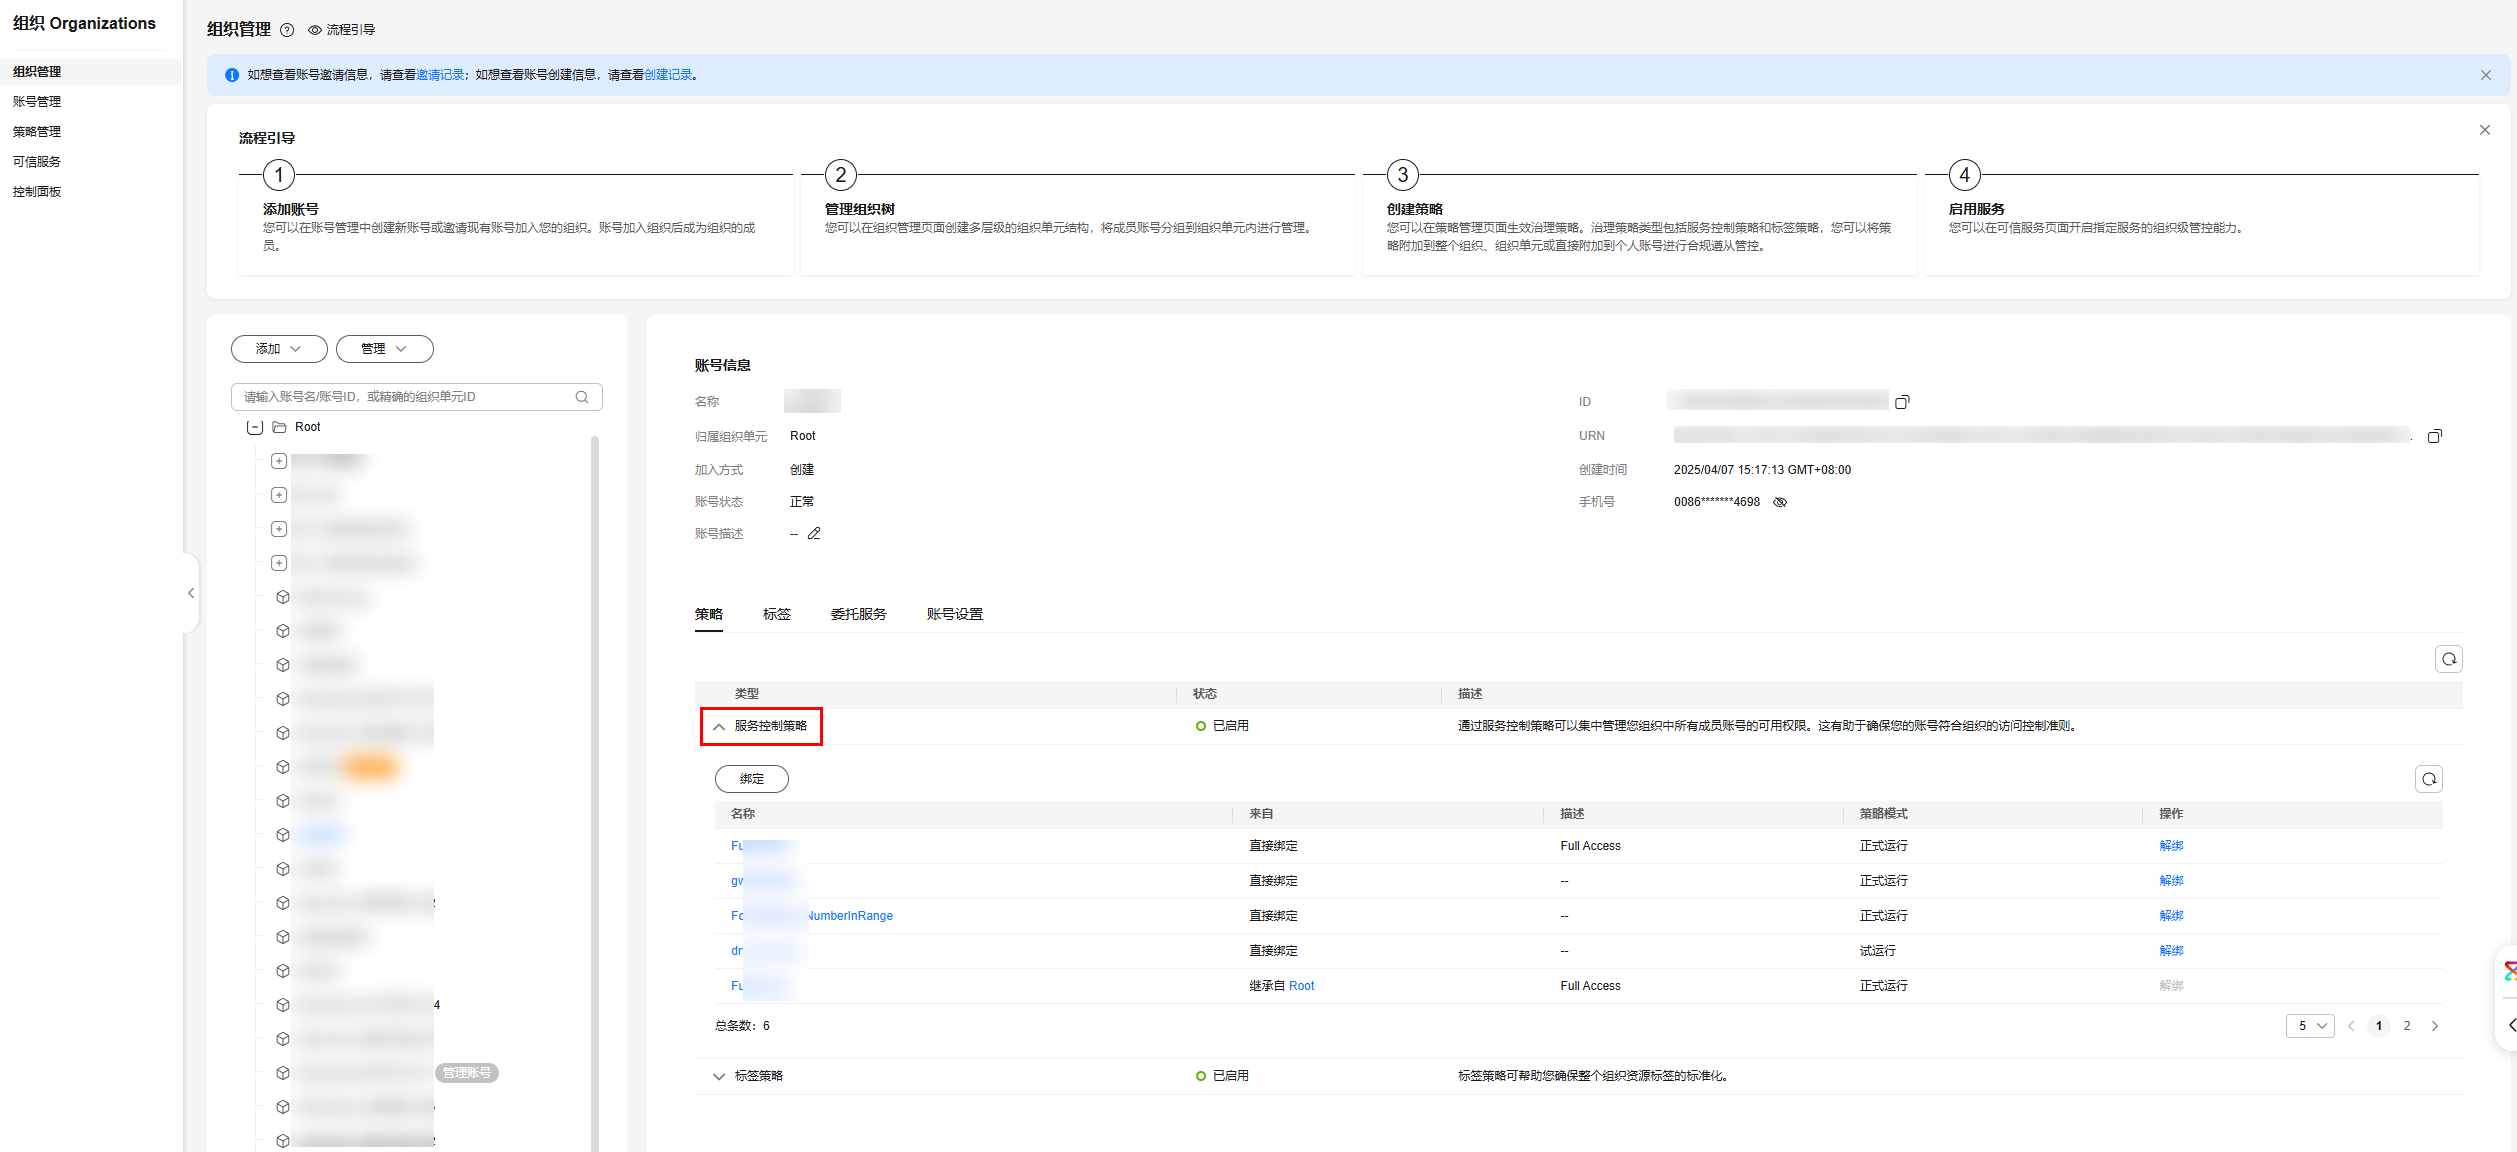Reveal the hidden phone number
2517x1152 pixels.
tap(1780, 502)
